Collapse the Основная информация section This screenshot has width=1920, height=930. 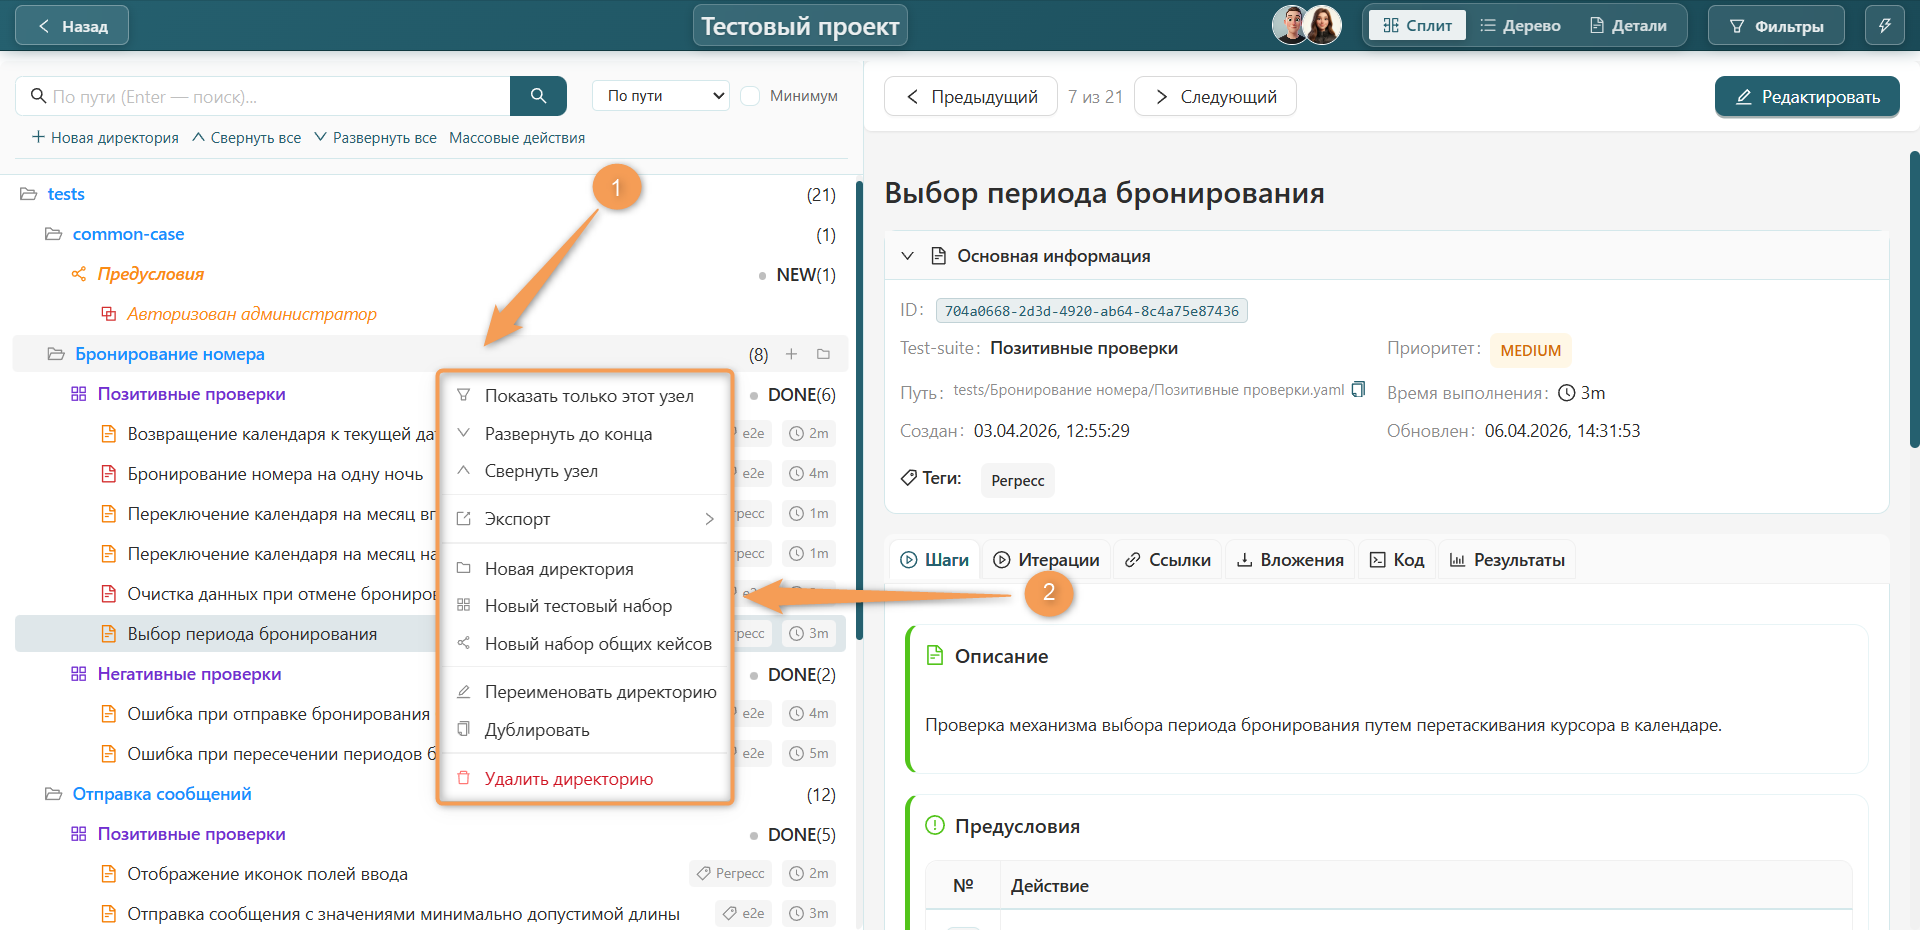(908, 256)
